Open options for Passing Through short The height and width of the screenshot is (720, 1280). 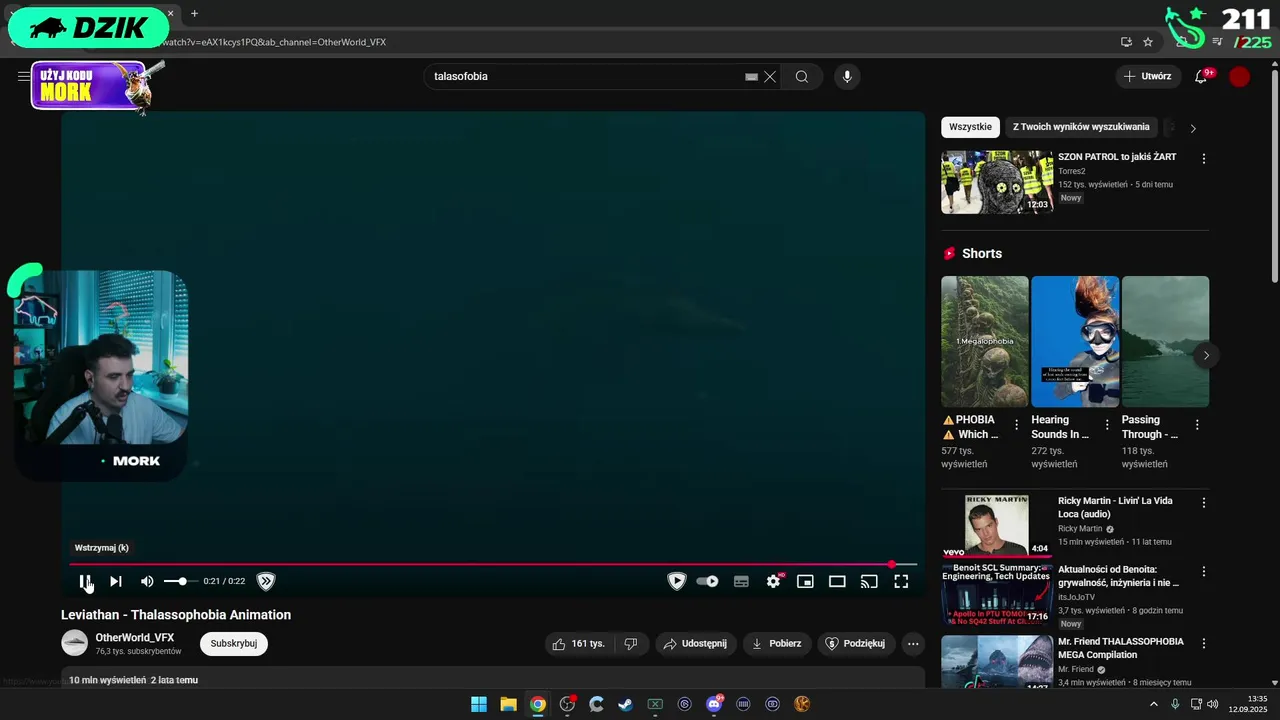pyautogui.click(x=1197, y=425)
